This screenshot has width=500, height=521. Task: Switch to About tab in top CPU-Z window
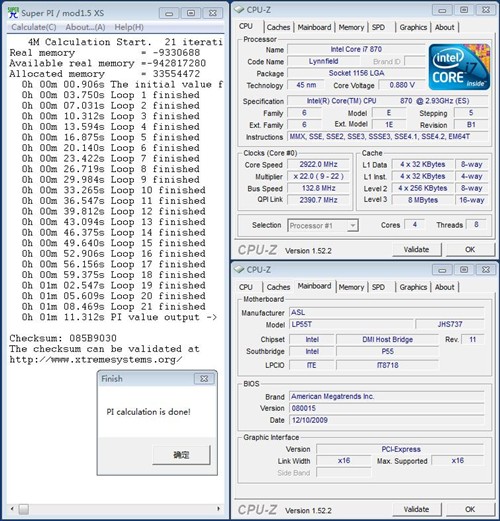(445, 27)
